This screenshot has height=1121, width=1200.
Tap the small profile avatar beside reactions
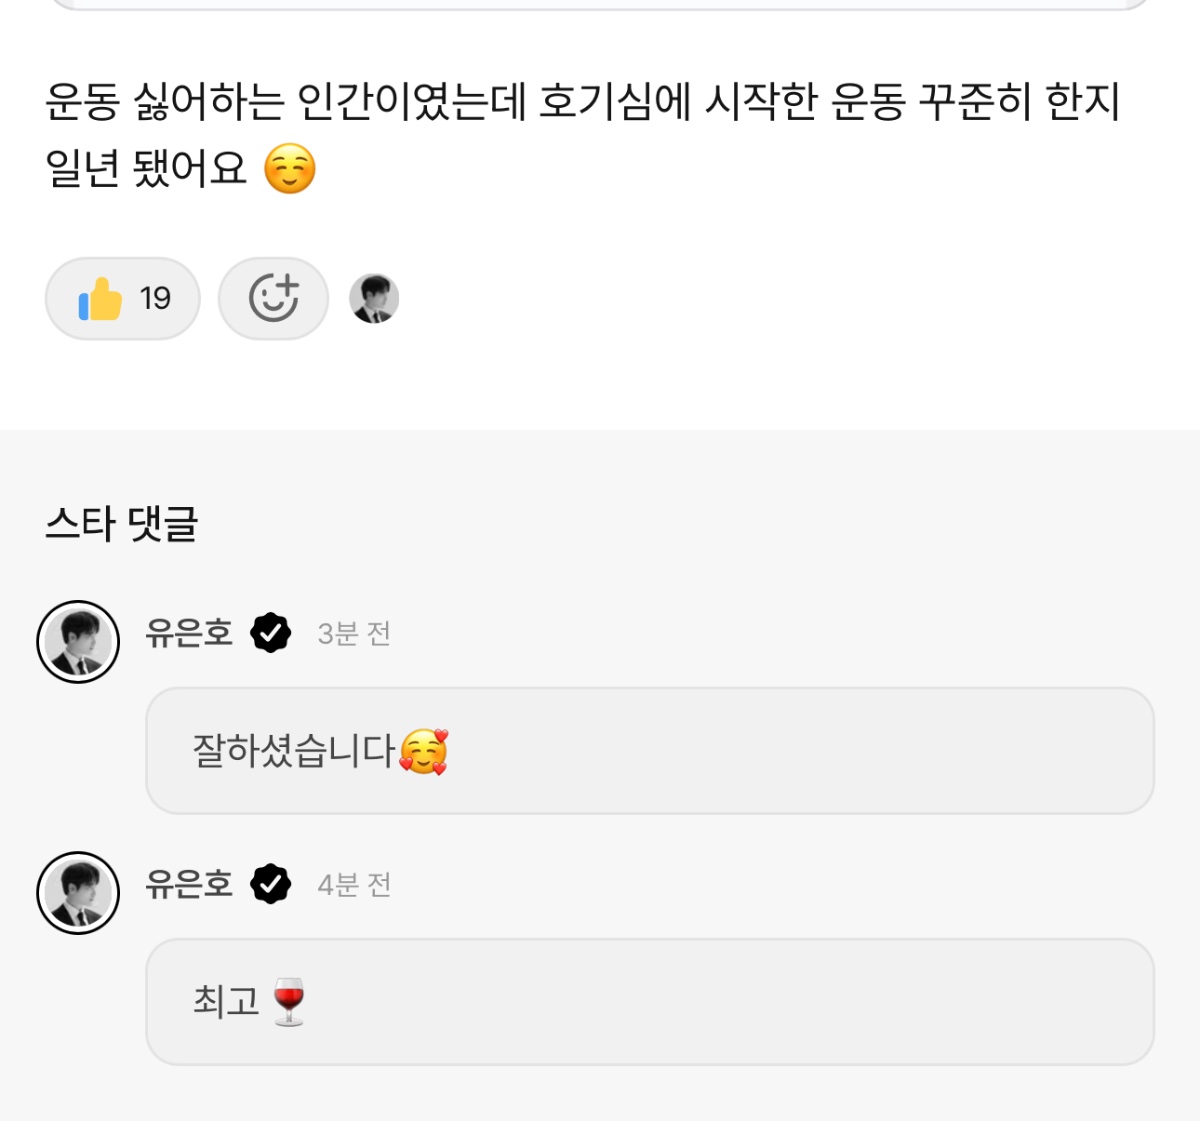374,299
